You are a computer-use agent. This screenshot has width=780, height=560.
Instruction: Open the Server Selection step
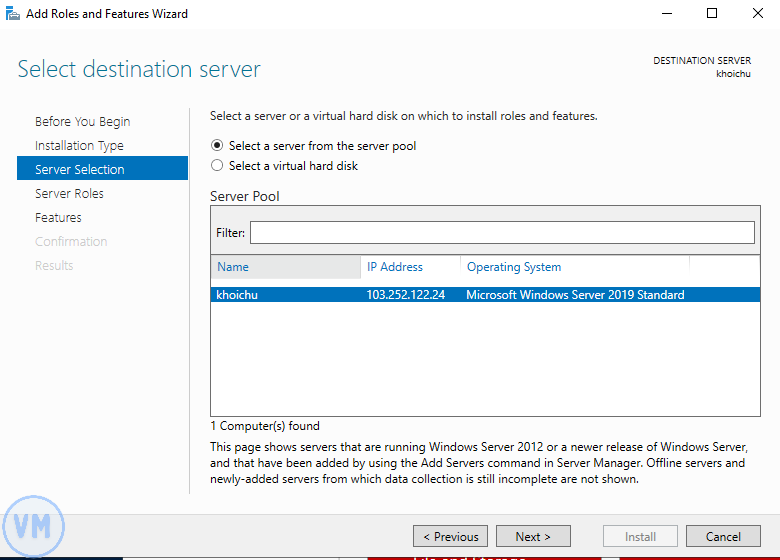(x=80, y=170)
